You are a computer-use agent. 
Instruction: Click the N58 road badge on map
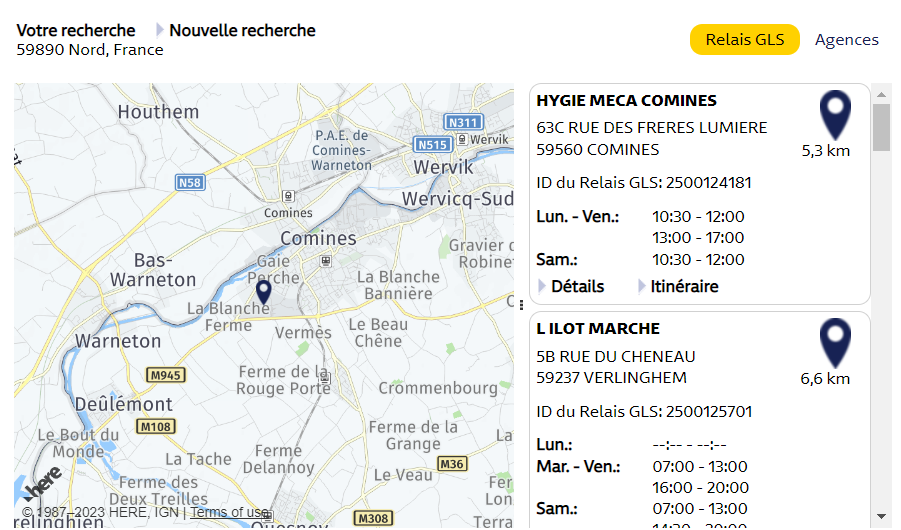coord(190,183)
